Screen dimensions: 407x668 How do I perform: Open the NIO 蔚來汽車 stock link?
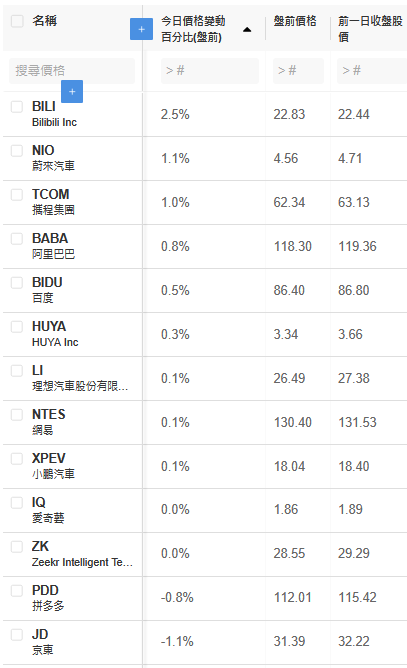(x=53, y=158)
